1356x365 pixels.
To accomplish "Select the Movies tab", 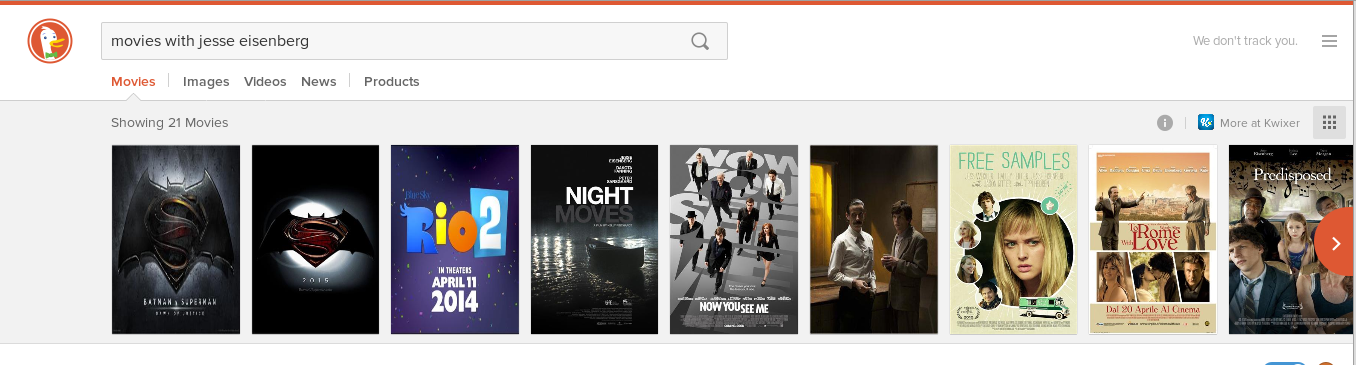I will tap(133, 82).
